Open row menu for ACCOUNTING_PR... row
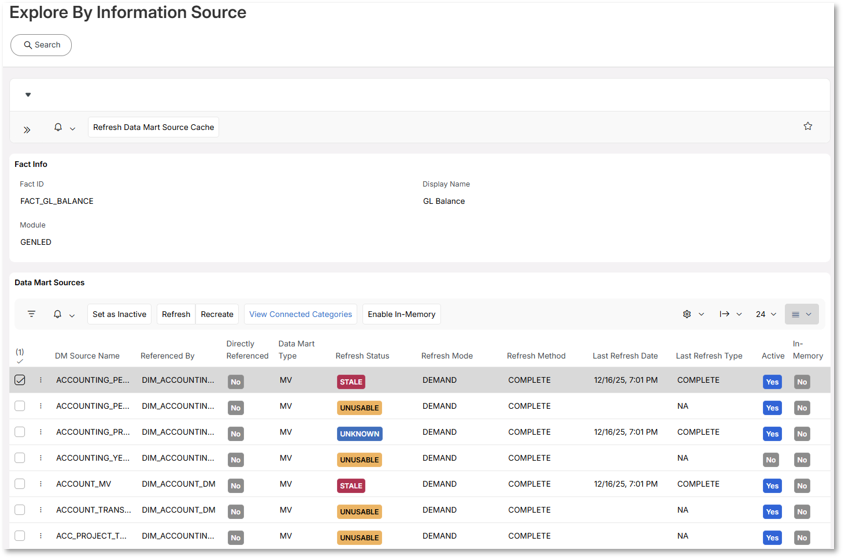Viewport: 843px width, 558px height. coord(41,432)
